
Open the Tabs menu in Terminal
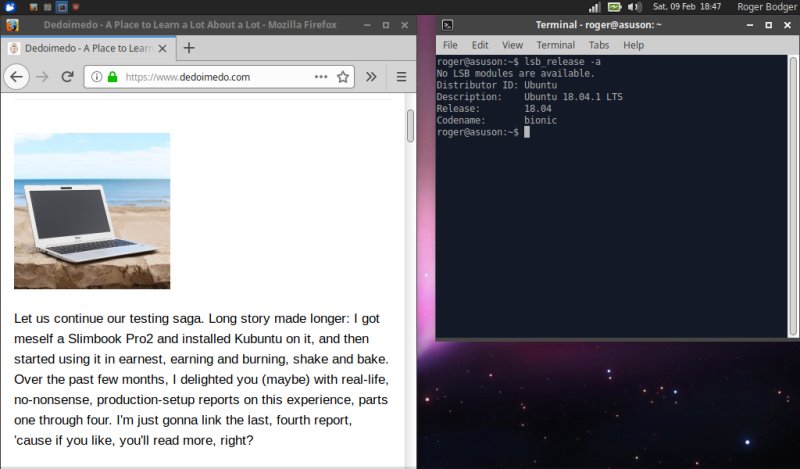click(599, 45)
